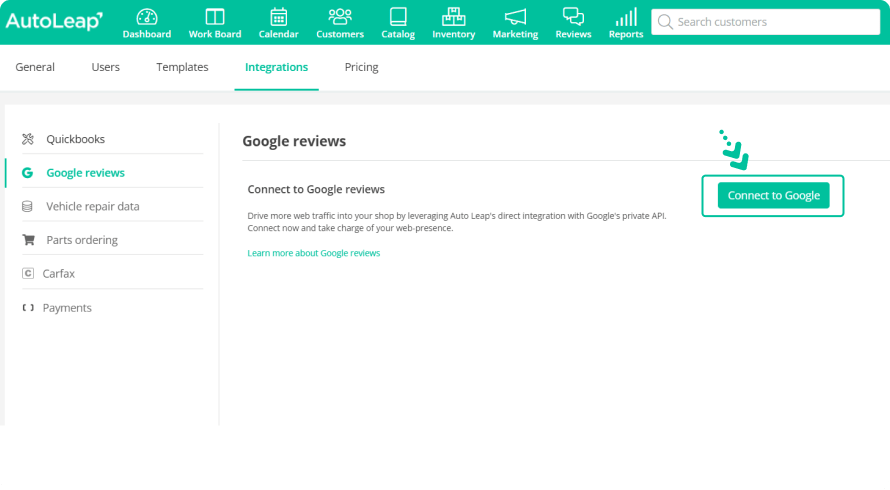Viewport: 890px width, 490px height.
Task: Follow Learn more about Google reviews link
Action: coord(313,253)
